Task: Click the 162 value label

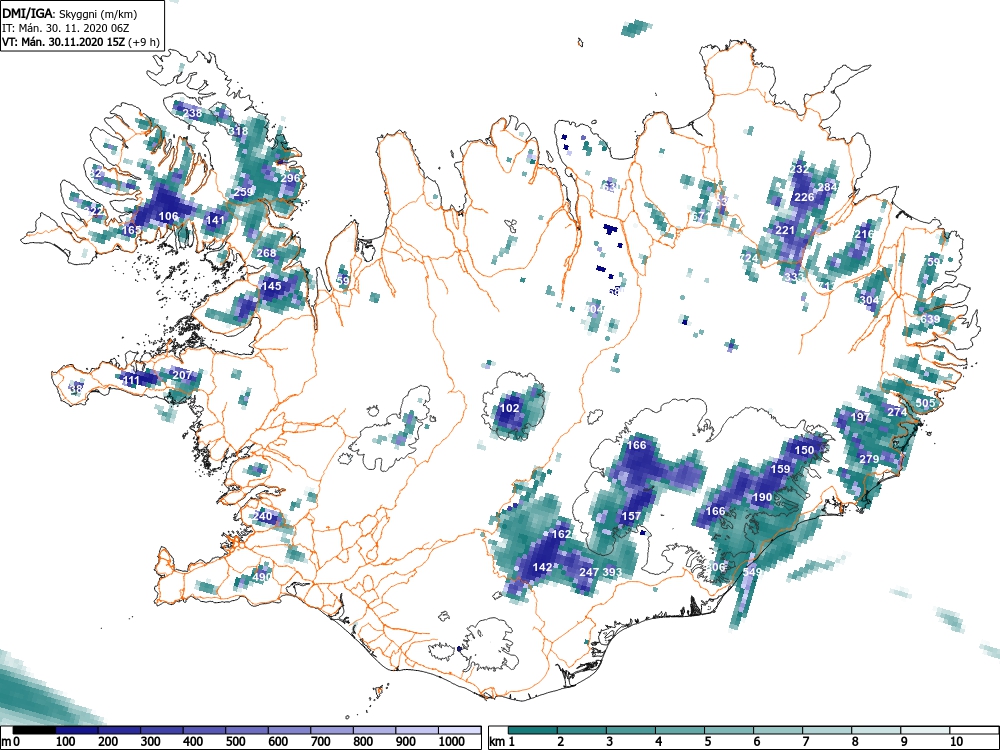Action: point(561,534)
